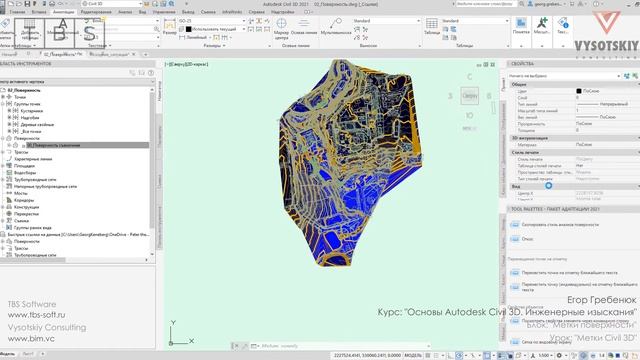The image size is (640, 360).
Task: Select Характерные линии in the tree
Action: (33, 159)
